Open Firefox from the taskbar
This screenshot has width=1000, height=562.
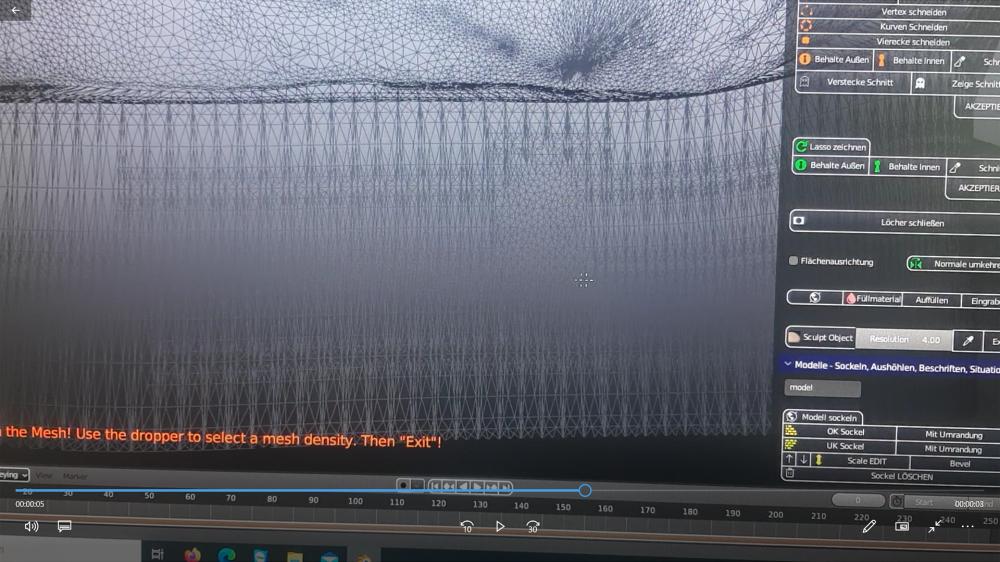pyautogui.click(x=192, y=554)
